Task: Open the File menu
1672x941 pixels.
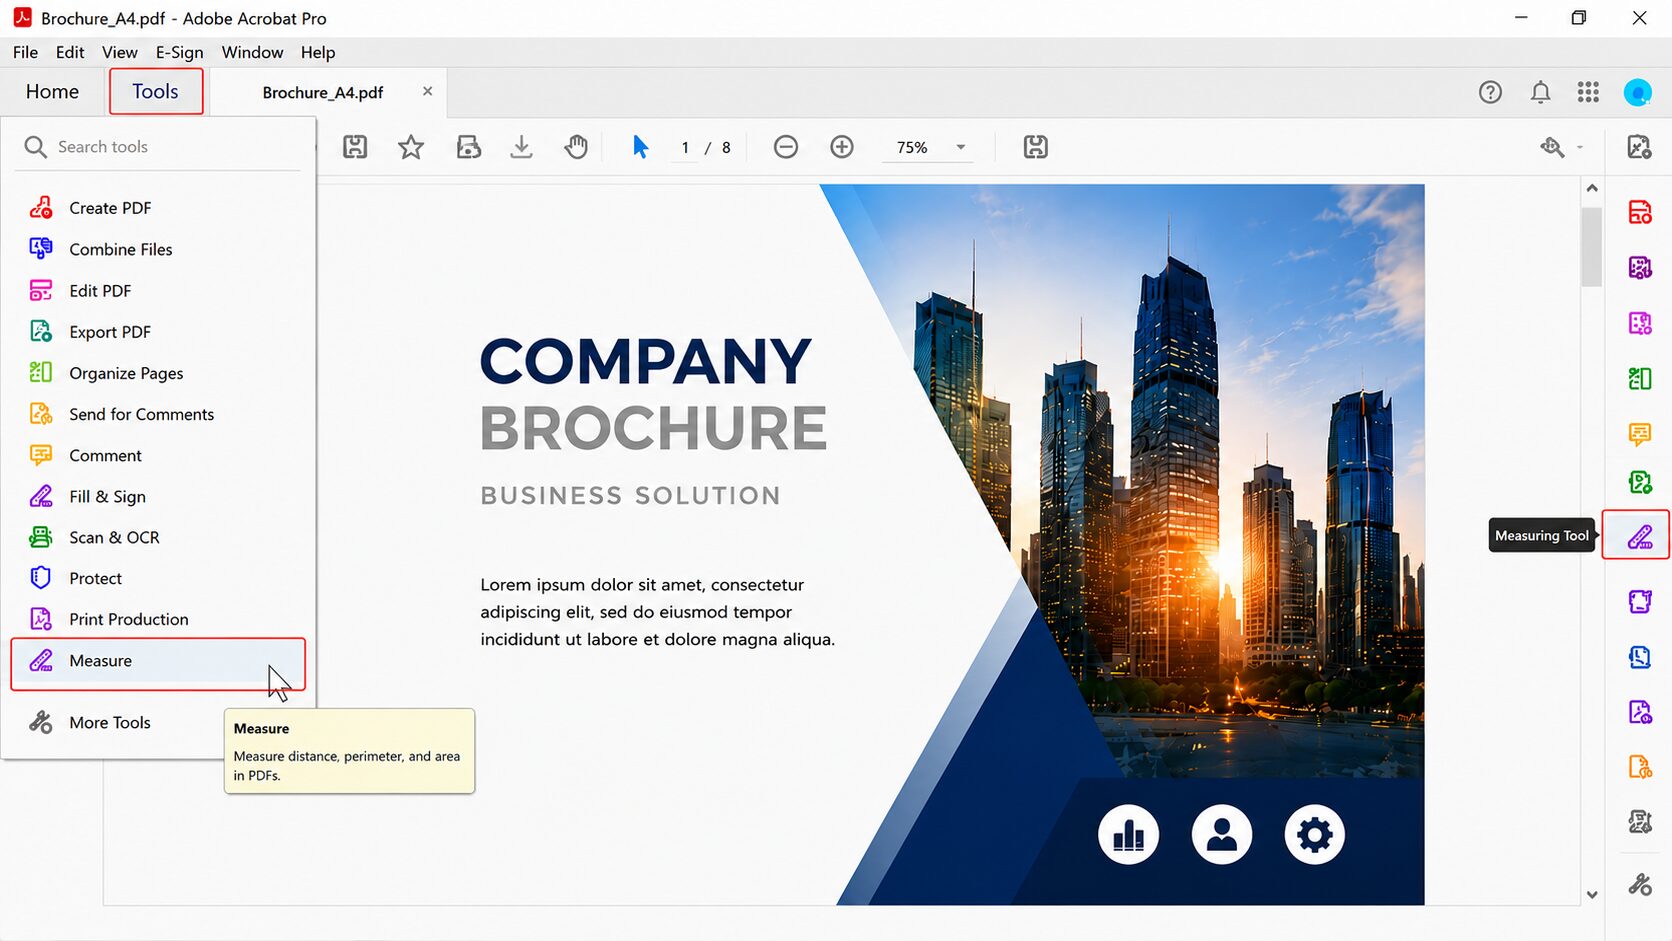Action: (25, 52)
